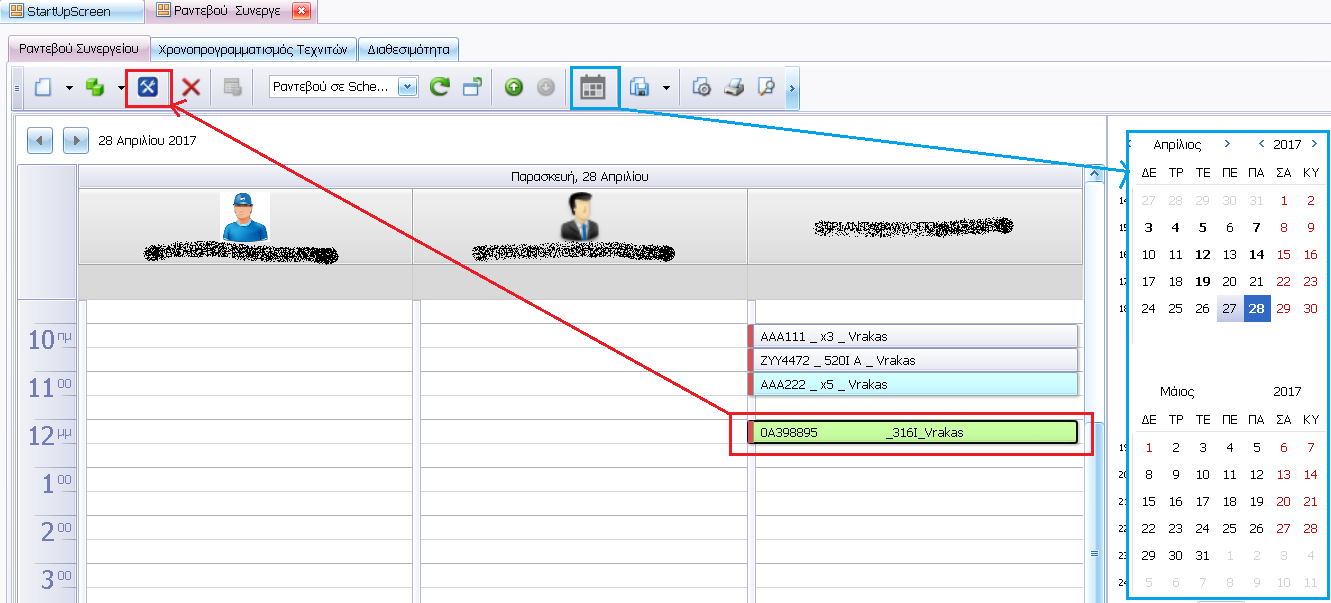Image resolution: width=1331 pixels, height=603 pixels.
Task: Click the green refresh arrow icon
Action: coord(439,88)
